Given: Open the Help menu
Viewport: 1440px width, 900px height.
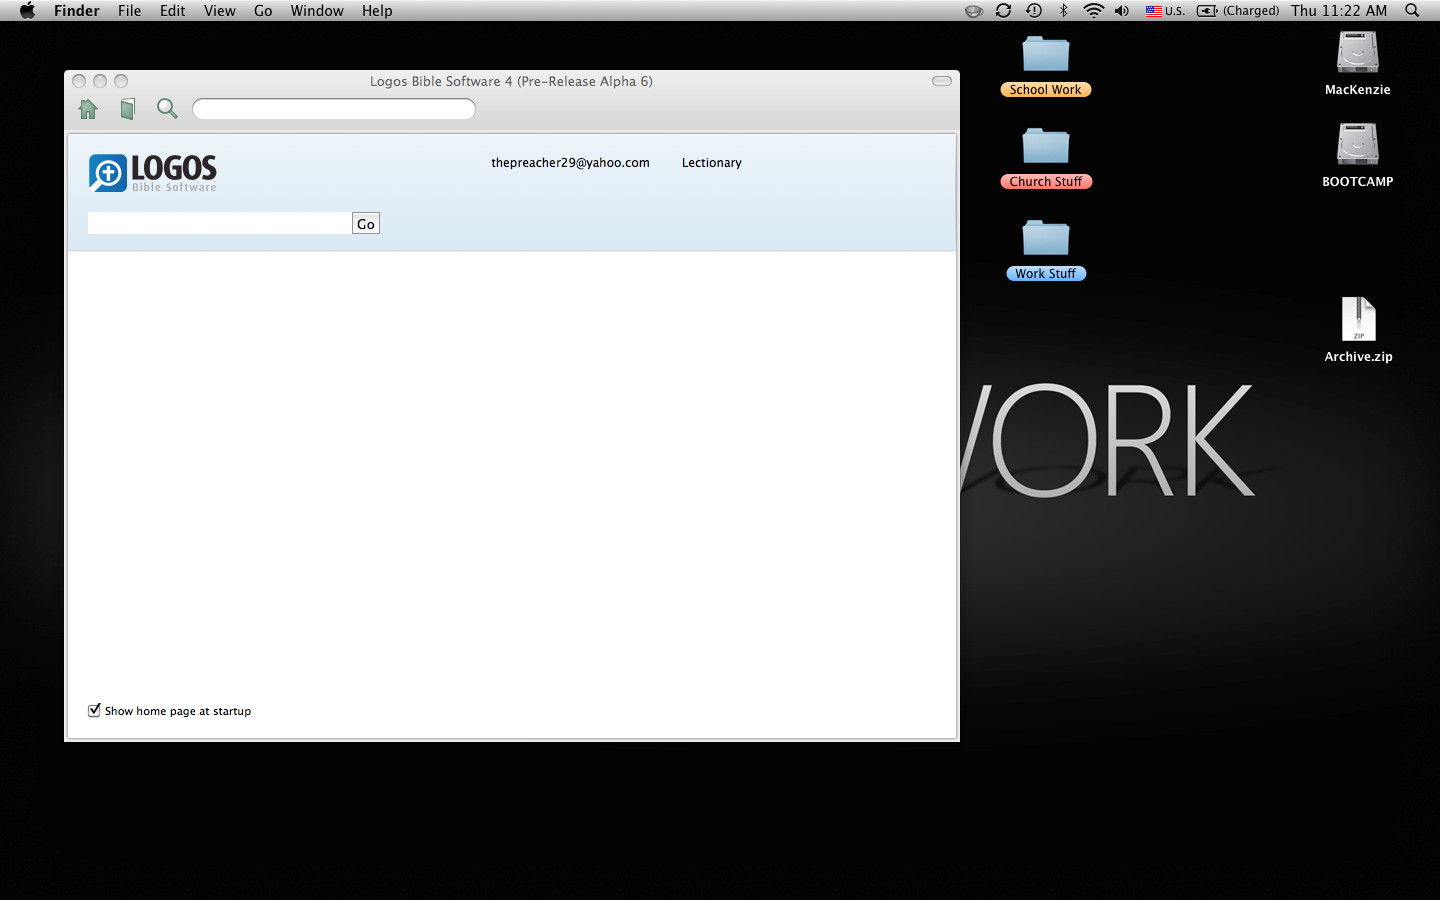Looking at the screenshot, I should [377, 10].
